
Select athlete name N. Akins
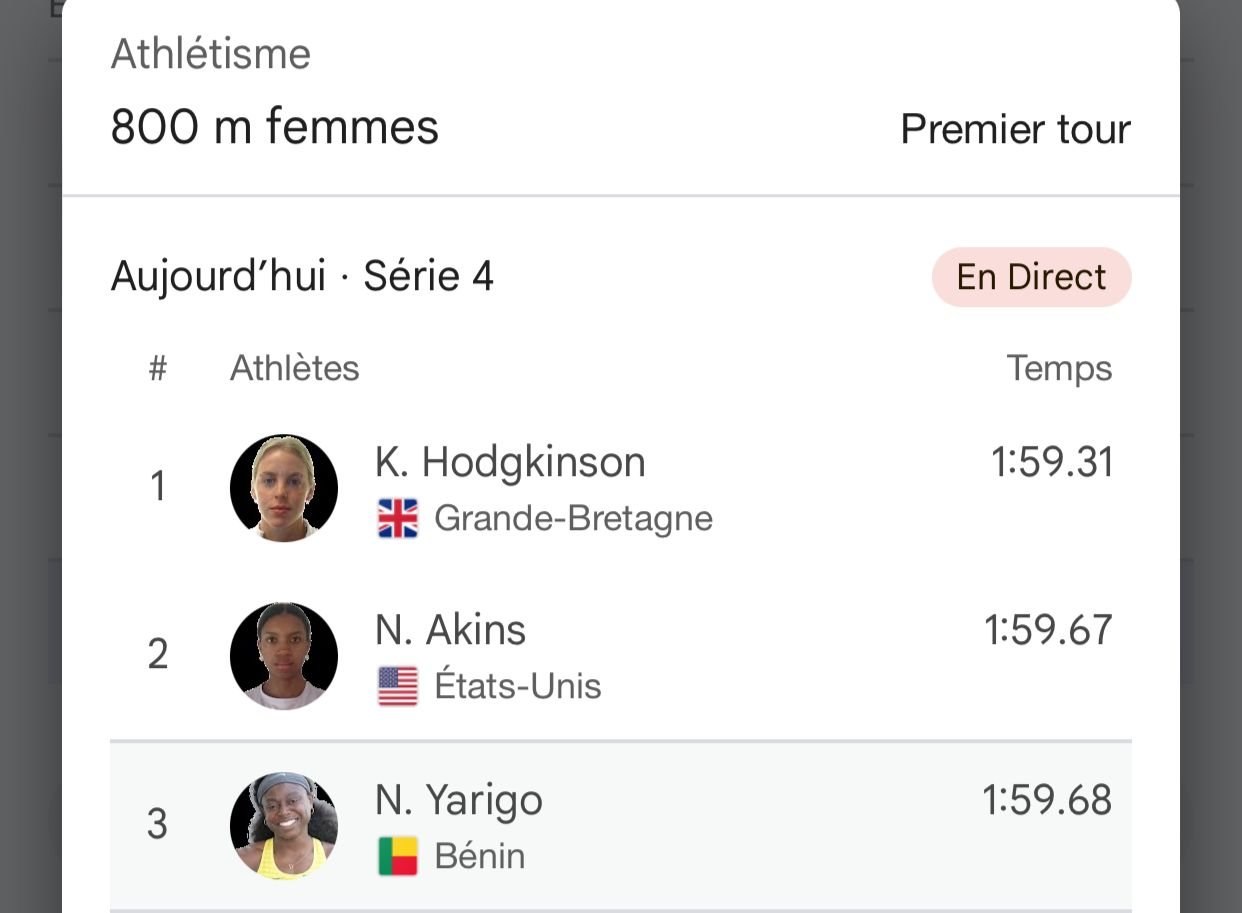pos(450,631)
